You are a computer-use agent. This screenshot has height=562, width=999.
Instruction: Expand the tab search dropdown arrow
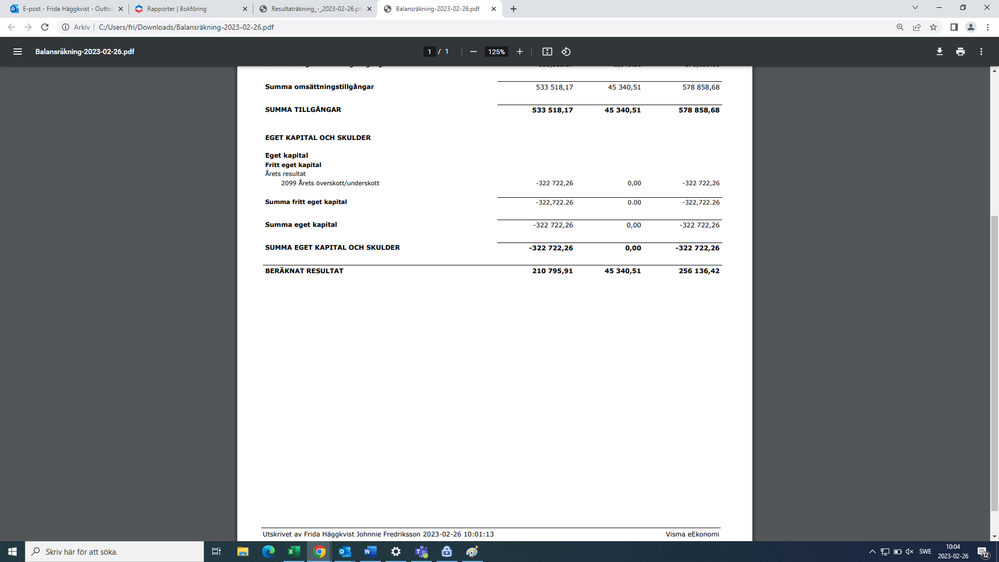click(914, 8)
